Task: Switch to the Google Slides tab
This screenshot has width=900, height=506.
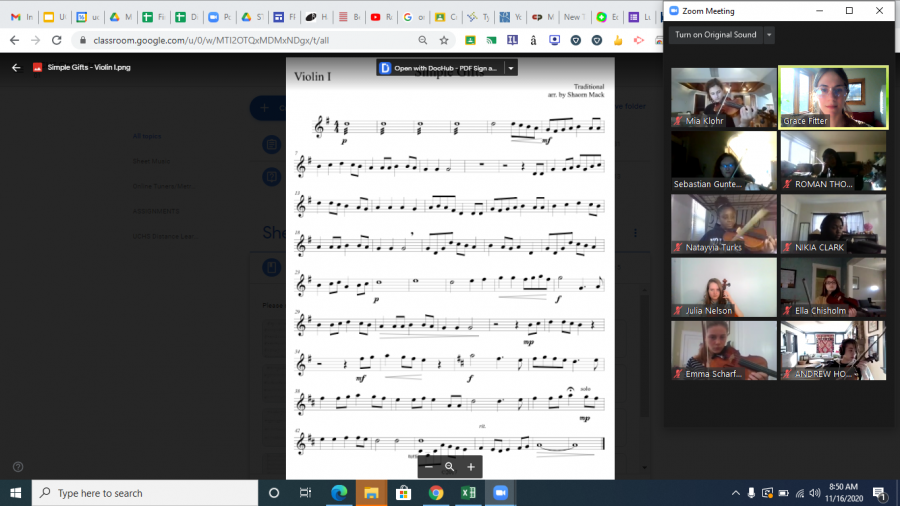Action: 55,17
